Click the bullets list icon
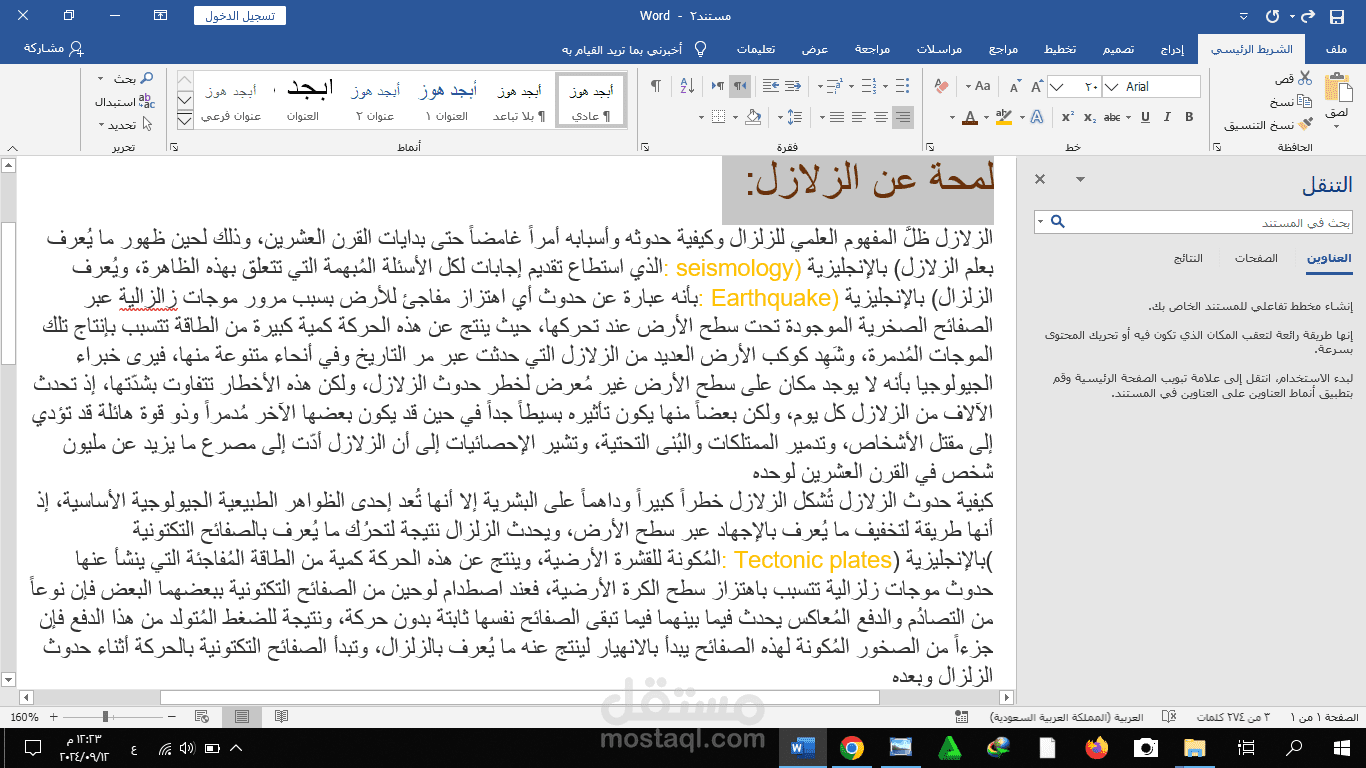 point(902,86)
